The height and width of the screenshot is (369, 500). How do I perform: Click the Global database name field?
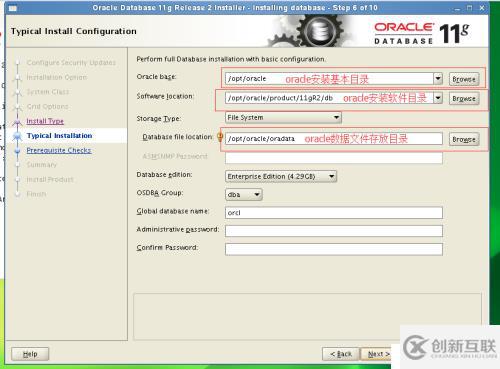[x=334, y=213]
